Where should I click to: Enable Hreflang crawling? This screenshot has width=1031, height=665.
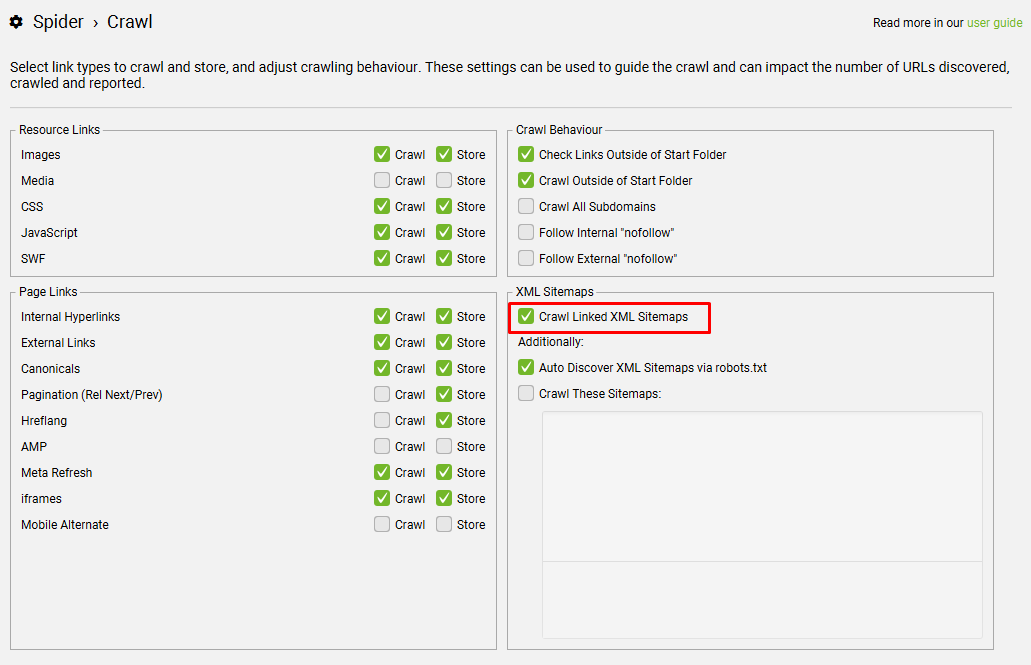382,420
